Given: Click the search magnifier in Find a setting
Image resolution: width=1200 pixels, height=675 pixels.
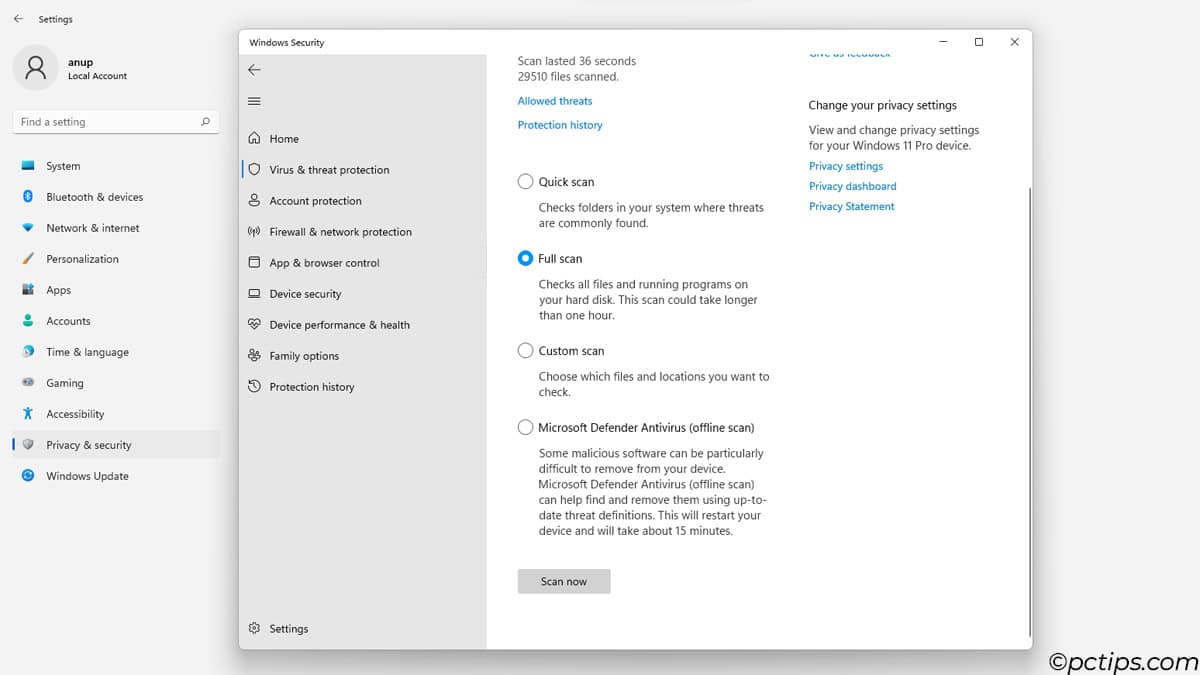Looking at the screenshot, I should pyautogui.click(x=205, y=122).
